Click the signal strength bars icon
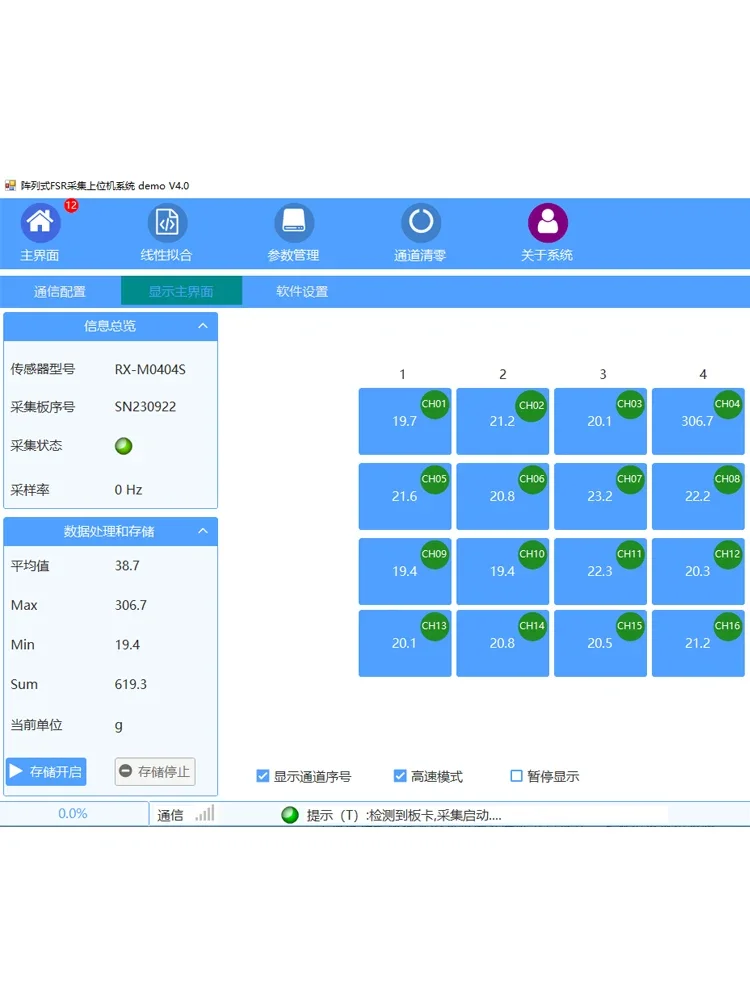This screenshot has width=750, height=1000. (x=205, y=814)
